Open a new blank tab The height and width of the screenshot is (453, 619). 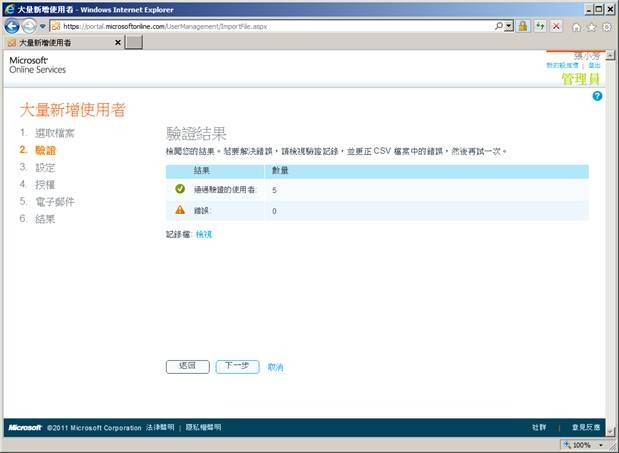click(x=133, y=42)
